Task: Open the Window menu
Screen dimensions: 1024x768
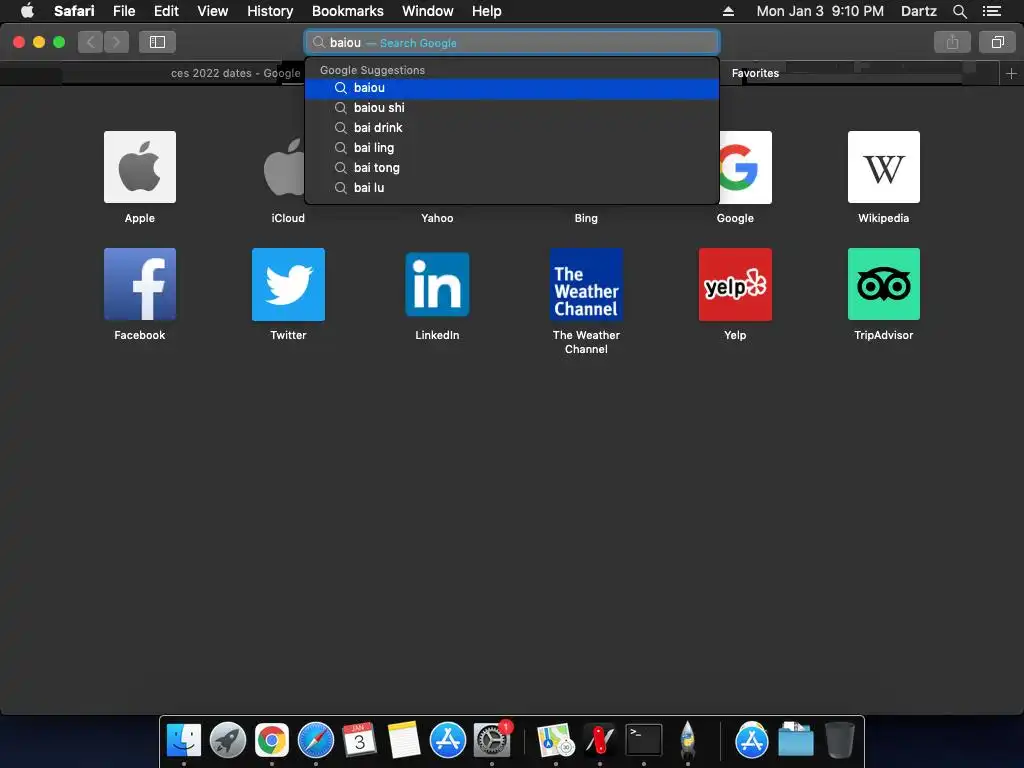Action: pos(427,11)
